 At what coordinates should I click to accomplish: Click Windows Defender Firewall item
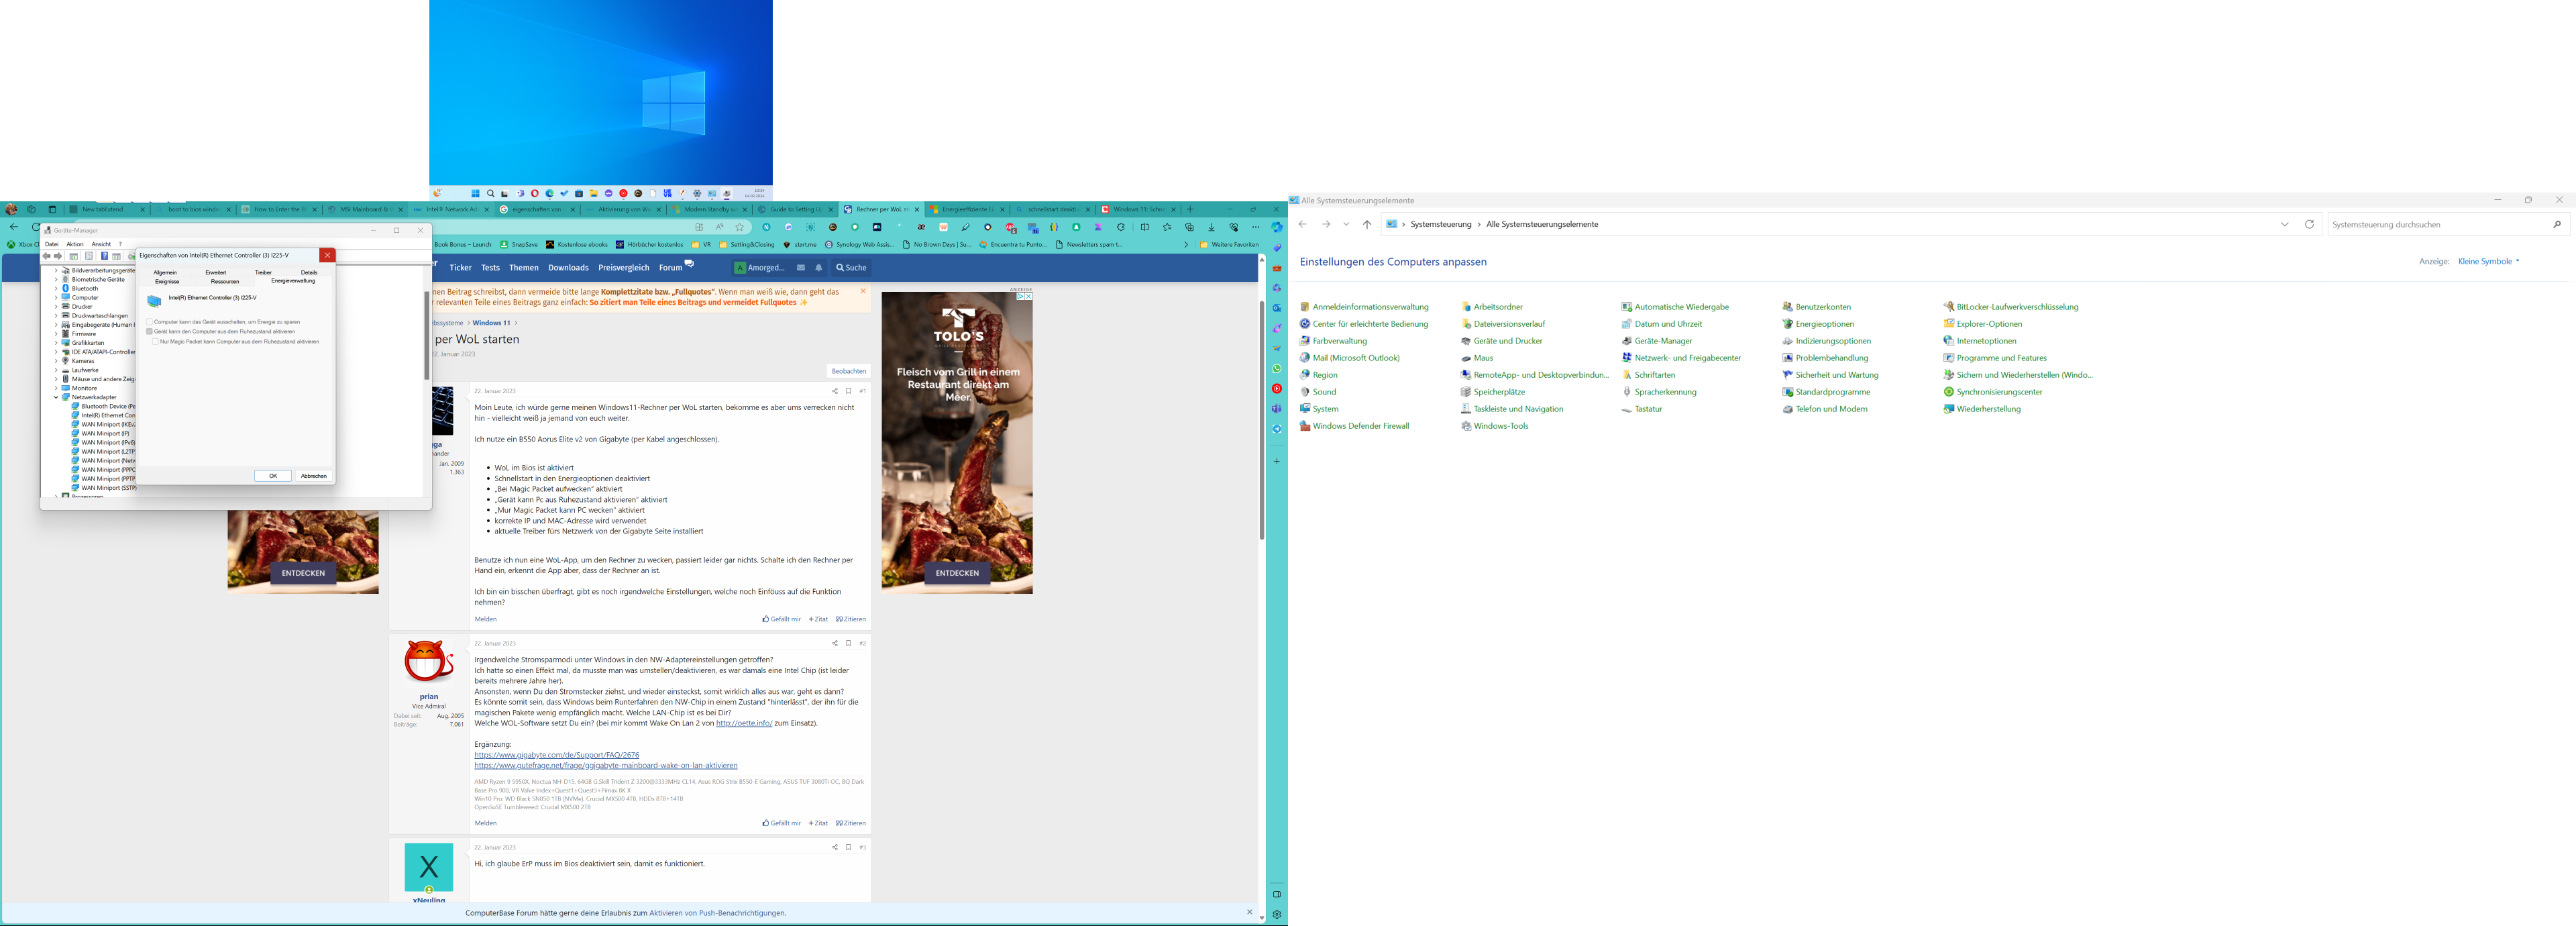(x=1360, y=426)
